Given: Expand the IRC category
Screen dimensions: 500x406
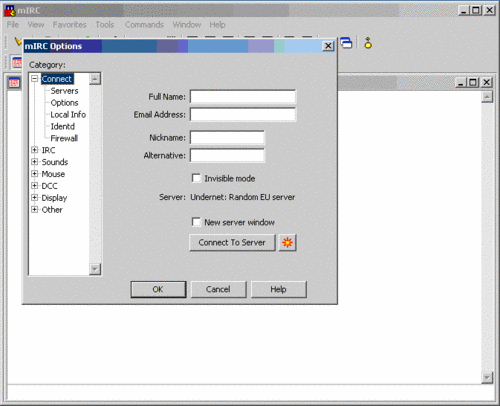Looking at the screenshot, I should 34,150.
